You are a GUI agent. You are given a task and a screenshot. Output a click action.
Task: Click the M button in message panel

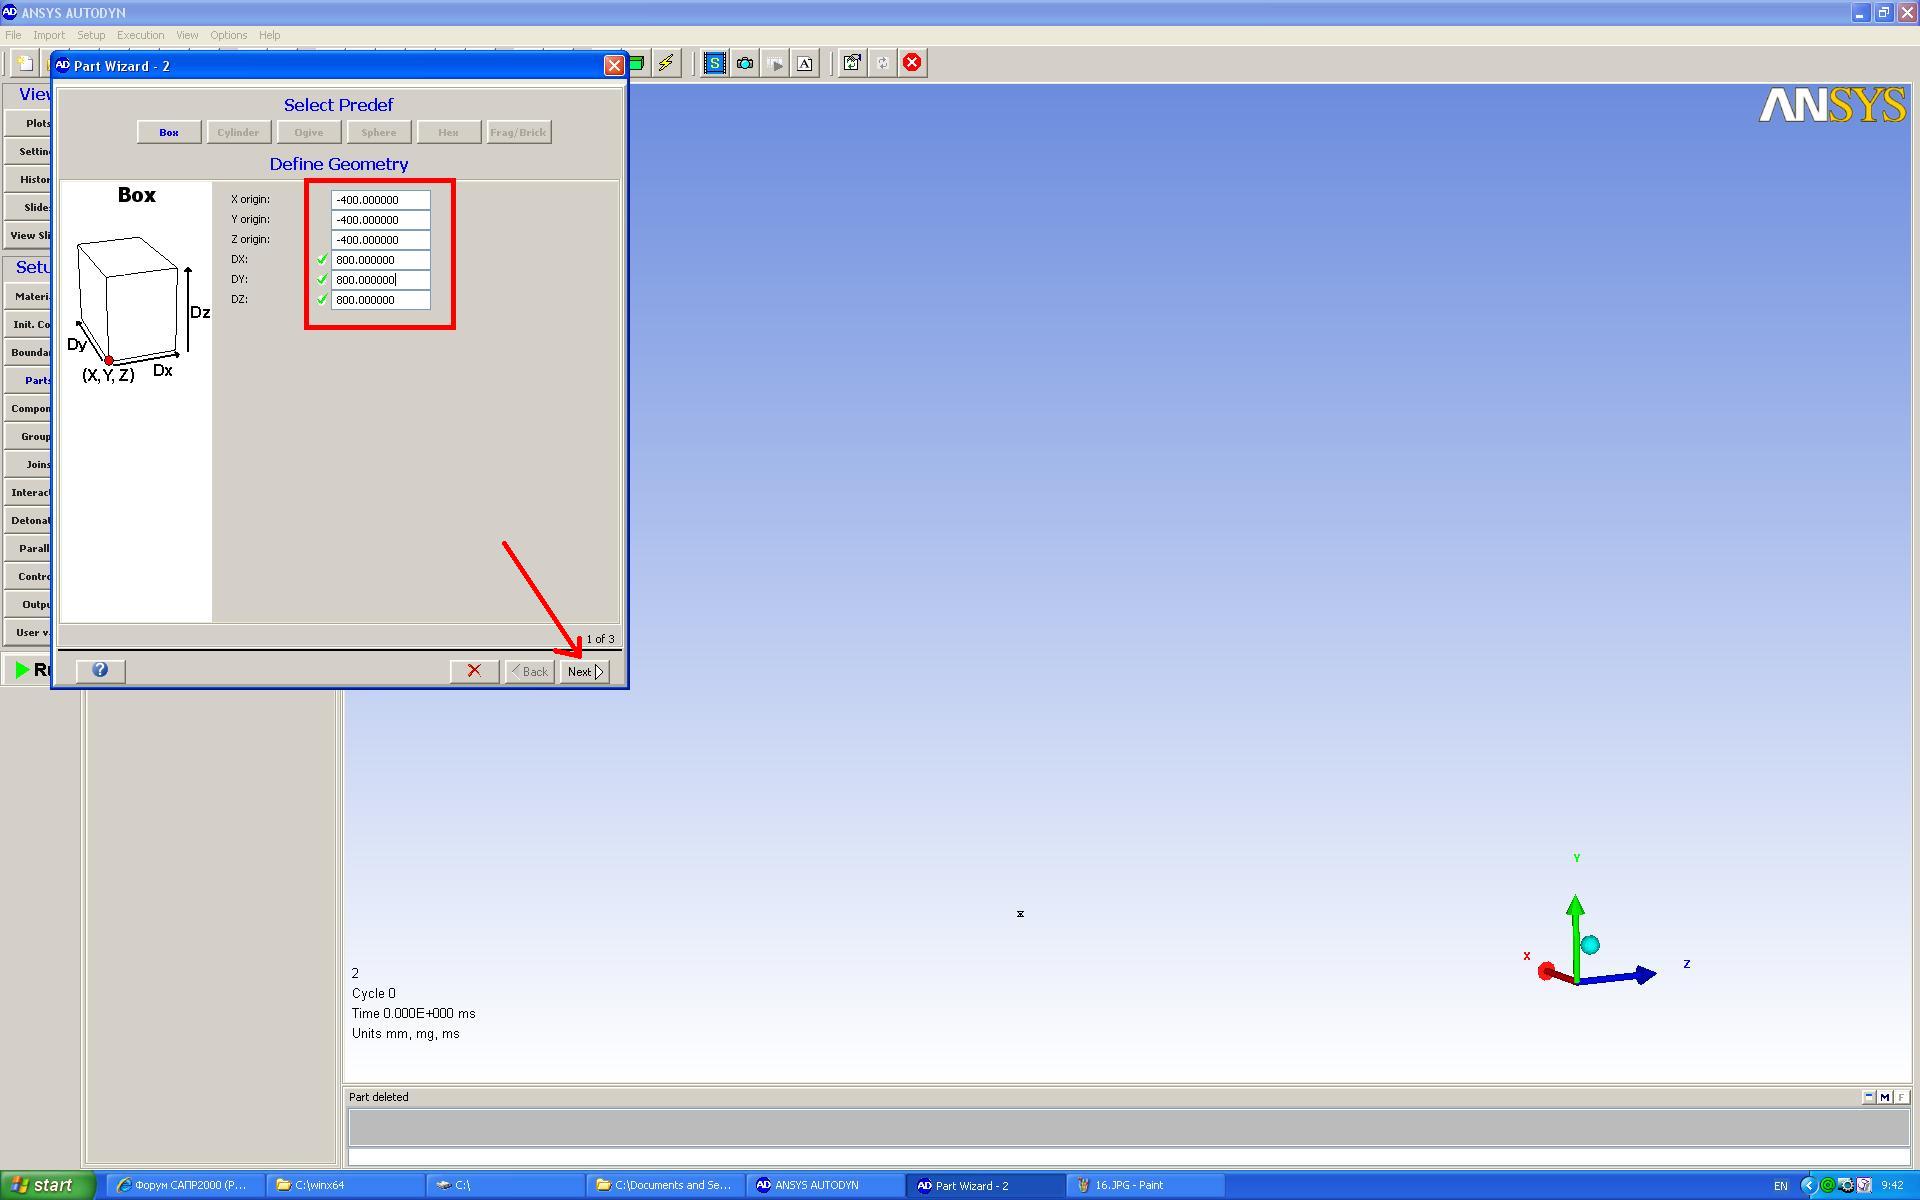1885,1097
